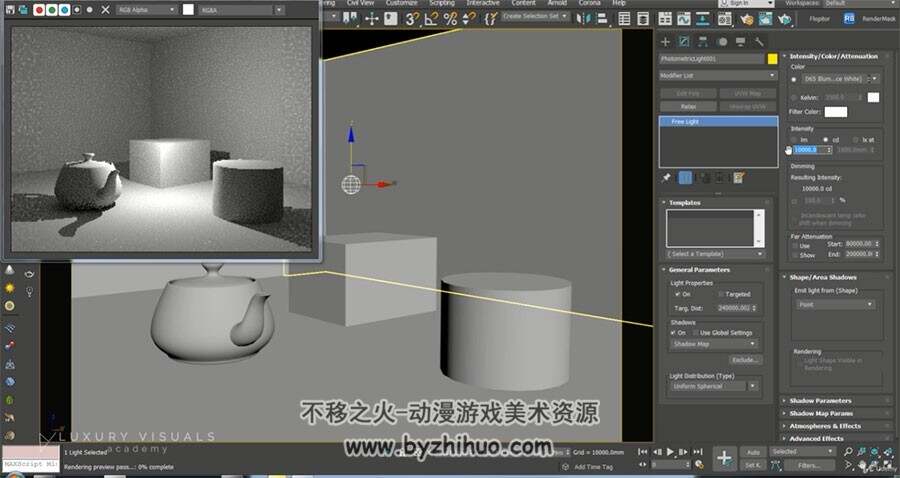Select the Kelvin color radio button
This screenshot has height=478, width=900.
(x=794, y=98)
